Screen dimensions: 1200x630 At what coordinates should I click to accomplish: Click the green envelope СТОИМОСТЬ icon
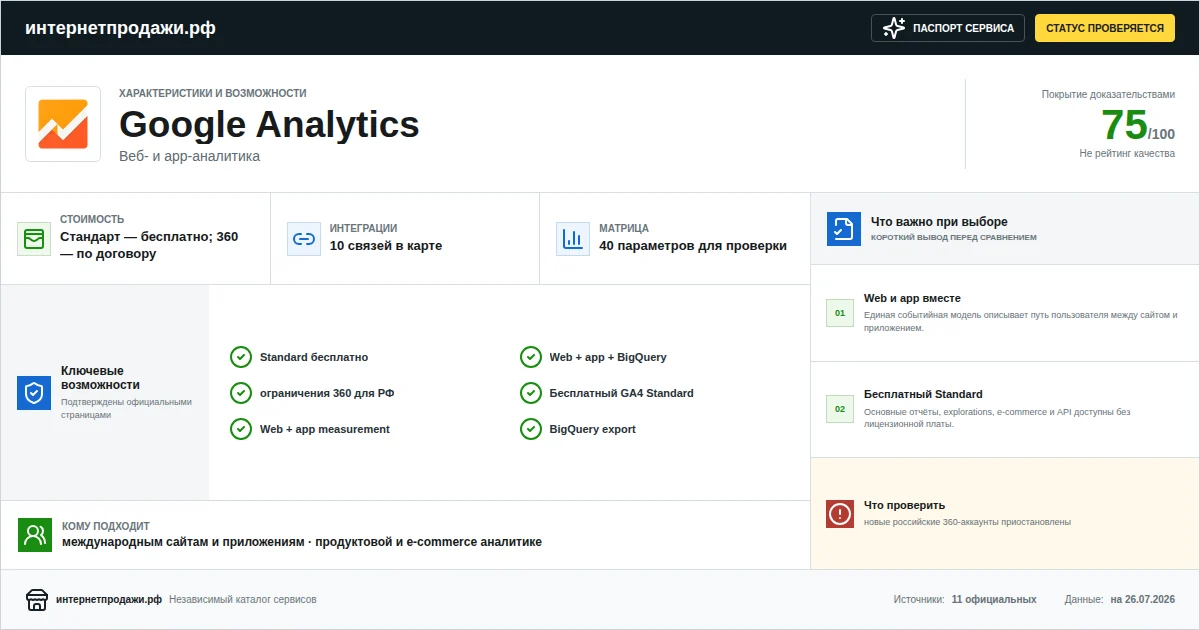[x=34, y=239]
